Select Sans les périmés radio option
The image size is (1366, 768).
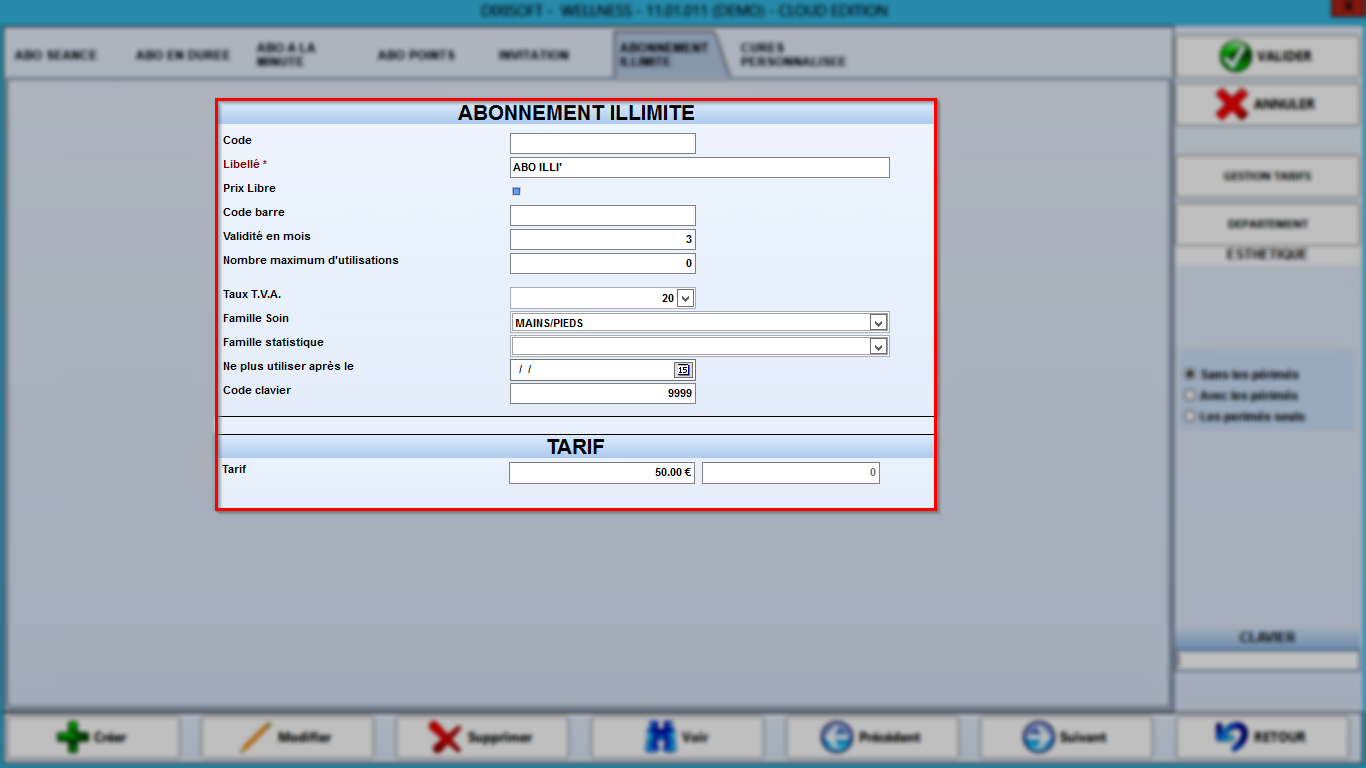point(1190,374)
